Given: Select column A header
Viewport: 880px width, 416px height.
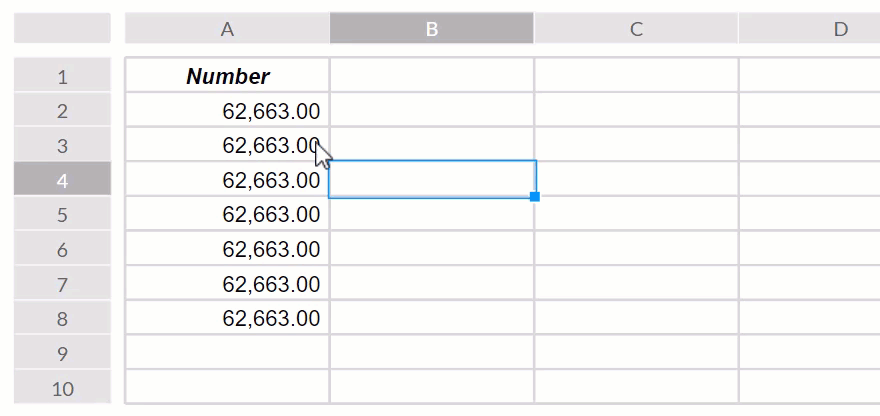Looking at the screenshot, I should tap(227, 29).
